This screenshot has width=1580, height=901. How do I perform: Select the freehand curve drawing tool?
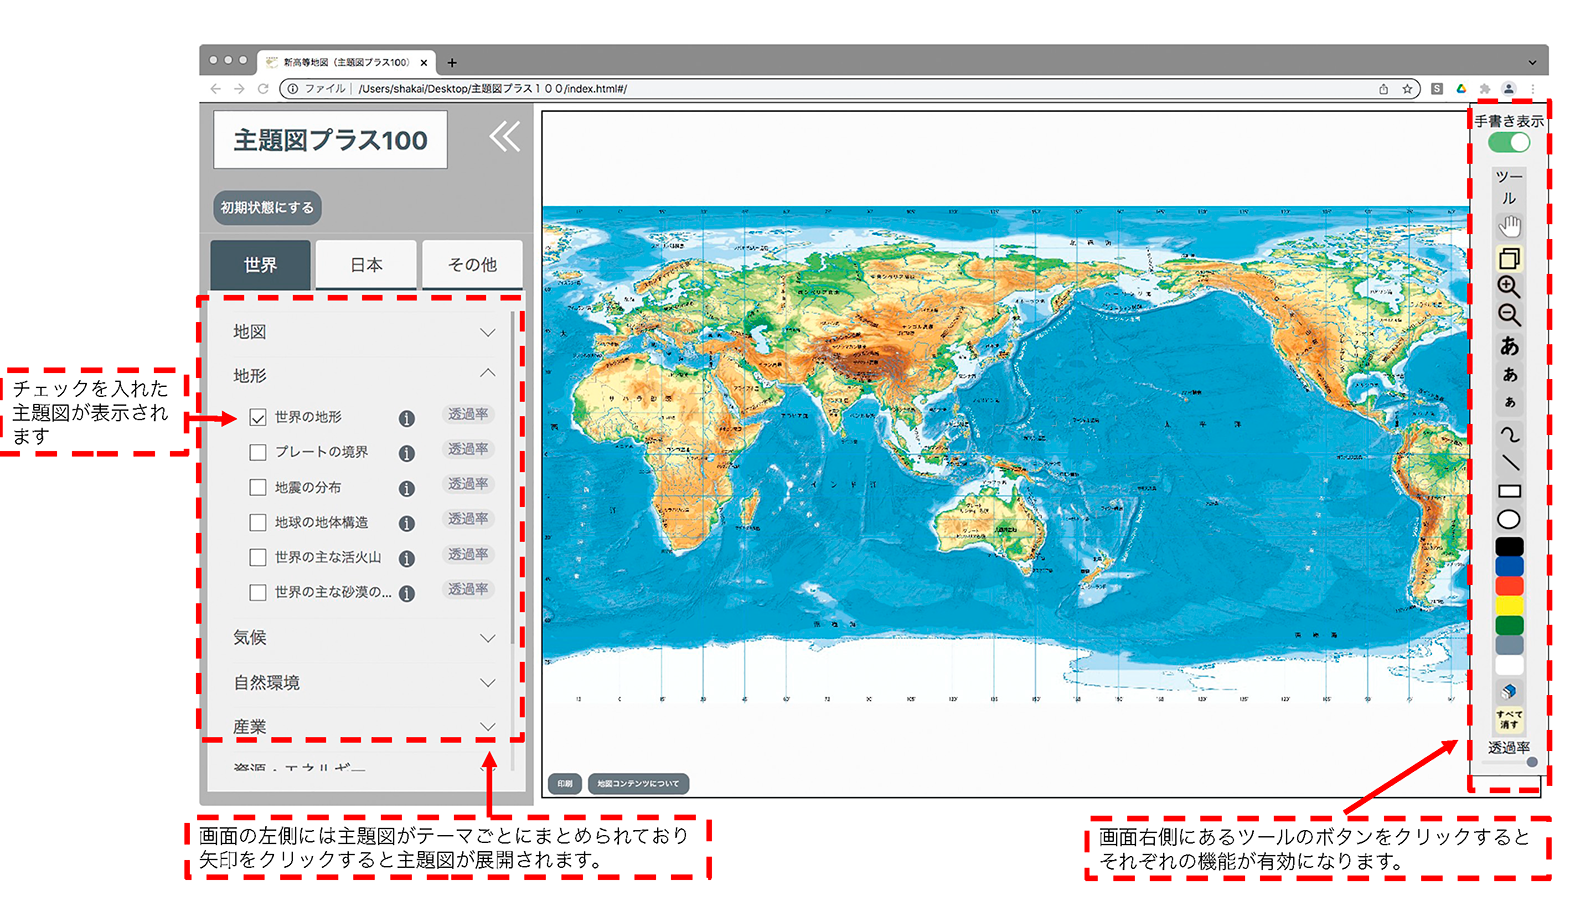pyautogui.click(x=1509, y=434)
